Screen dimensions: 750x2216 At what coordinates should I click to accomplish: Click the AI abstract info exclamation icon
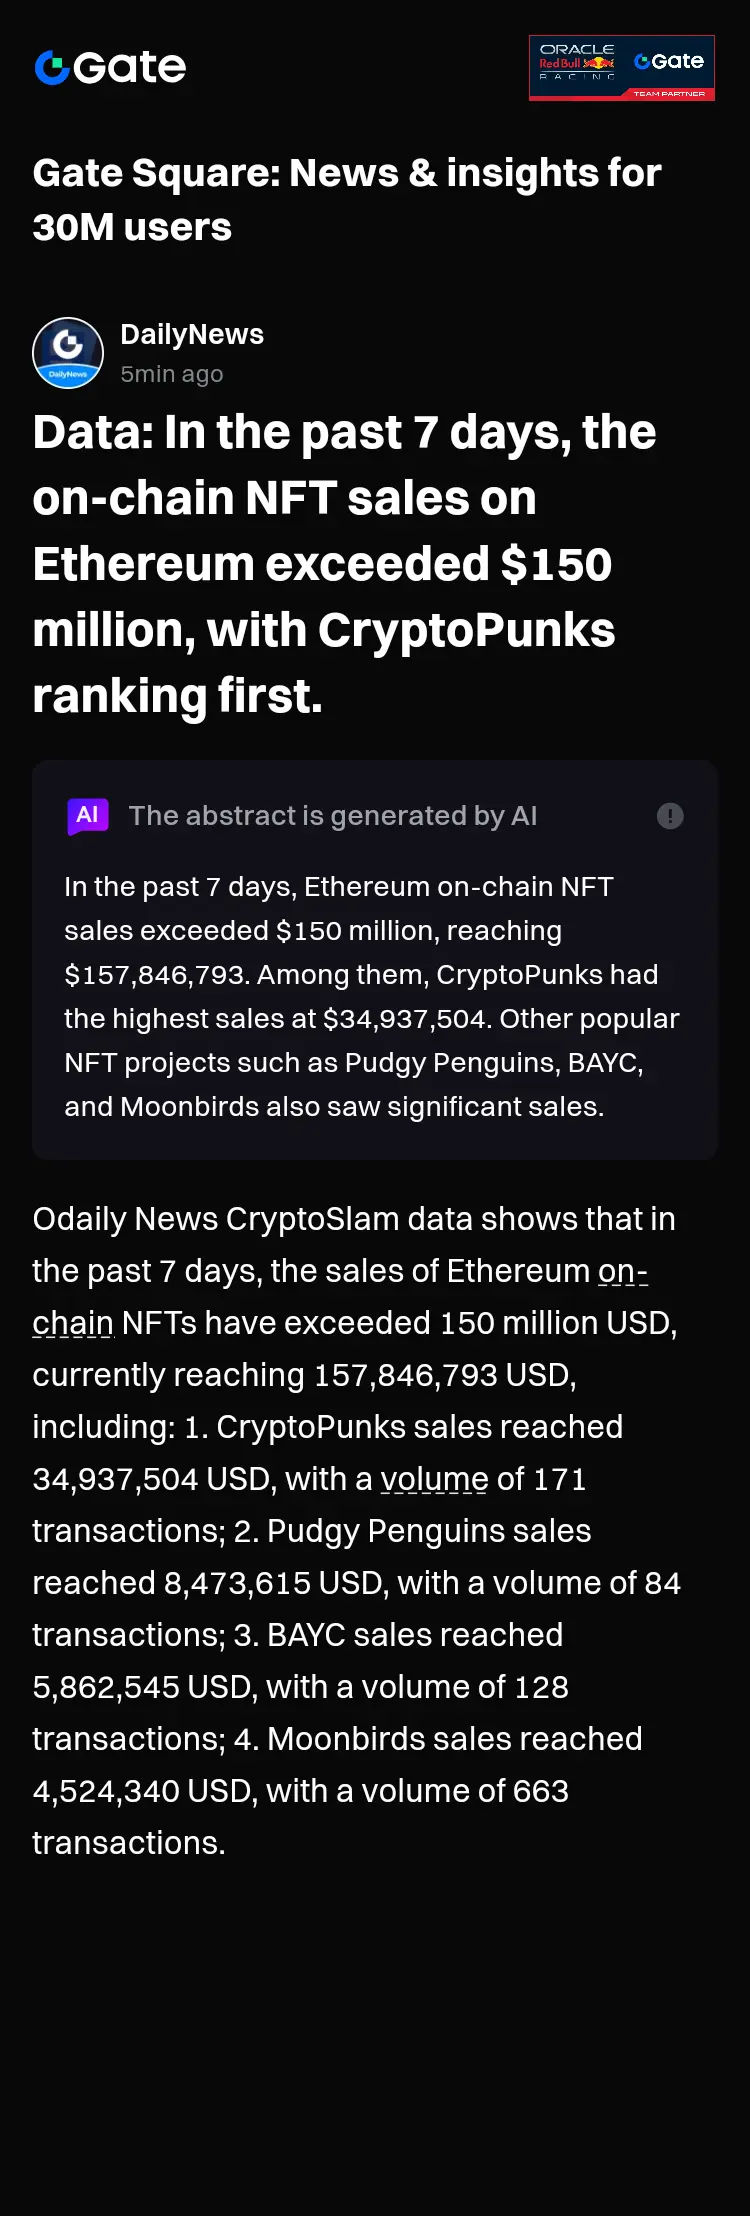click(x=670, y=816)
